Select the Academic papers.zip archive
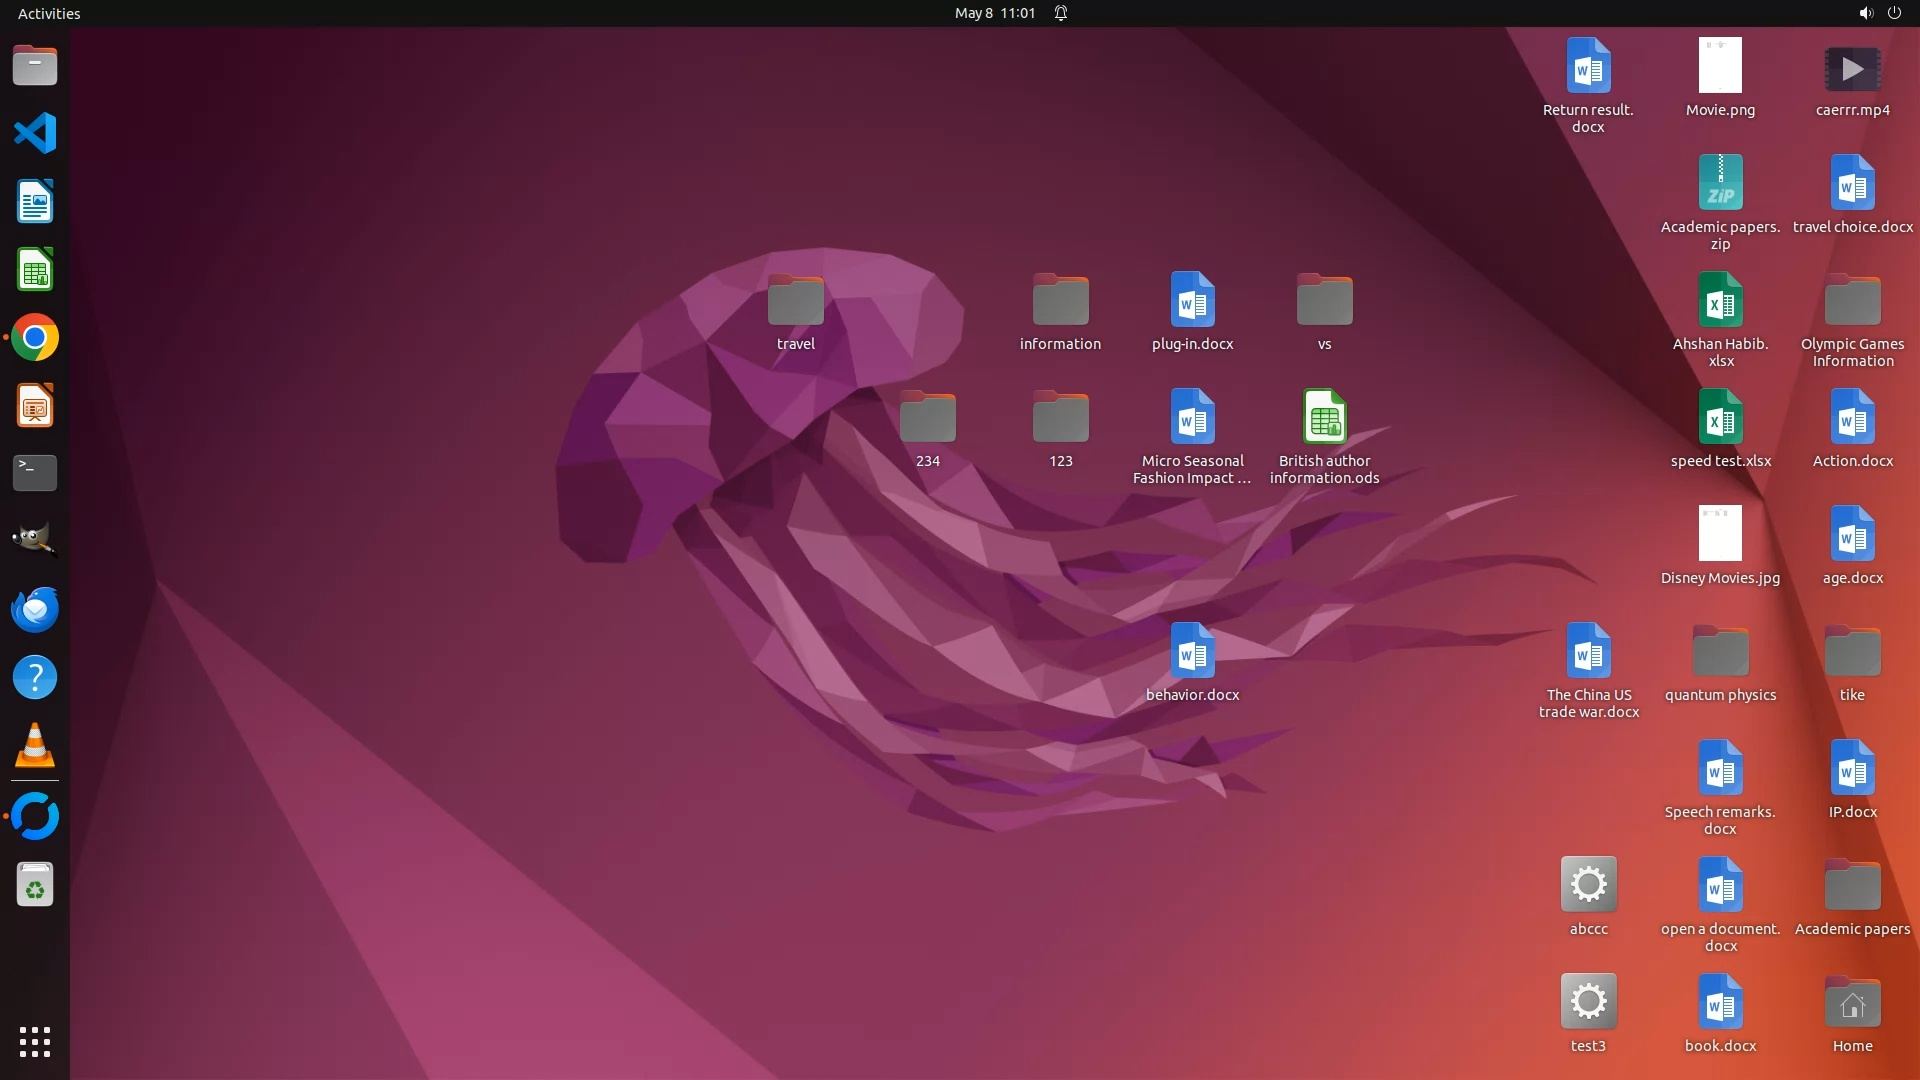 pyautogui.click(x=1720, y=183)
